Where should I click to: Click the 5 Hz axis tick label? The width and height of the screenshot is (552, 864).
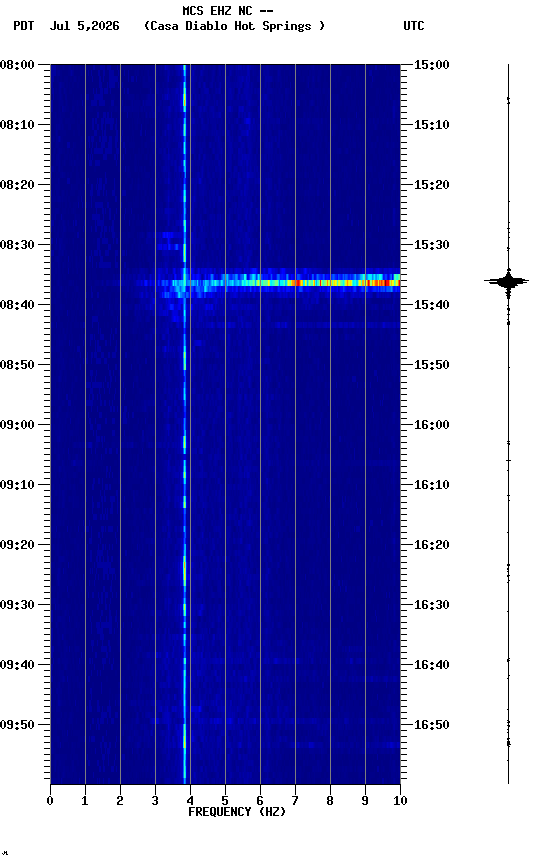(225, 801)
